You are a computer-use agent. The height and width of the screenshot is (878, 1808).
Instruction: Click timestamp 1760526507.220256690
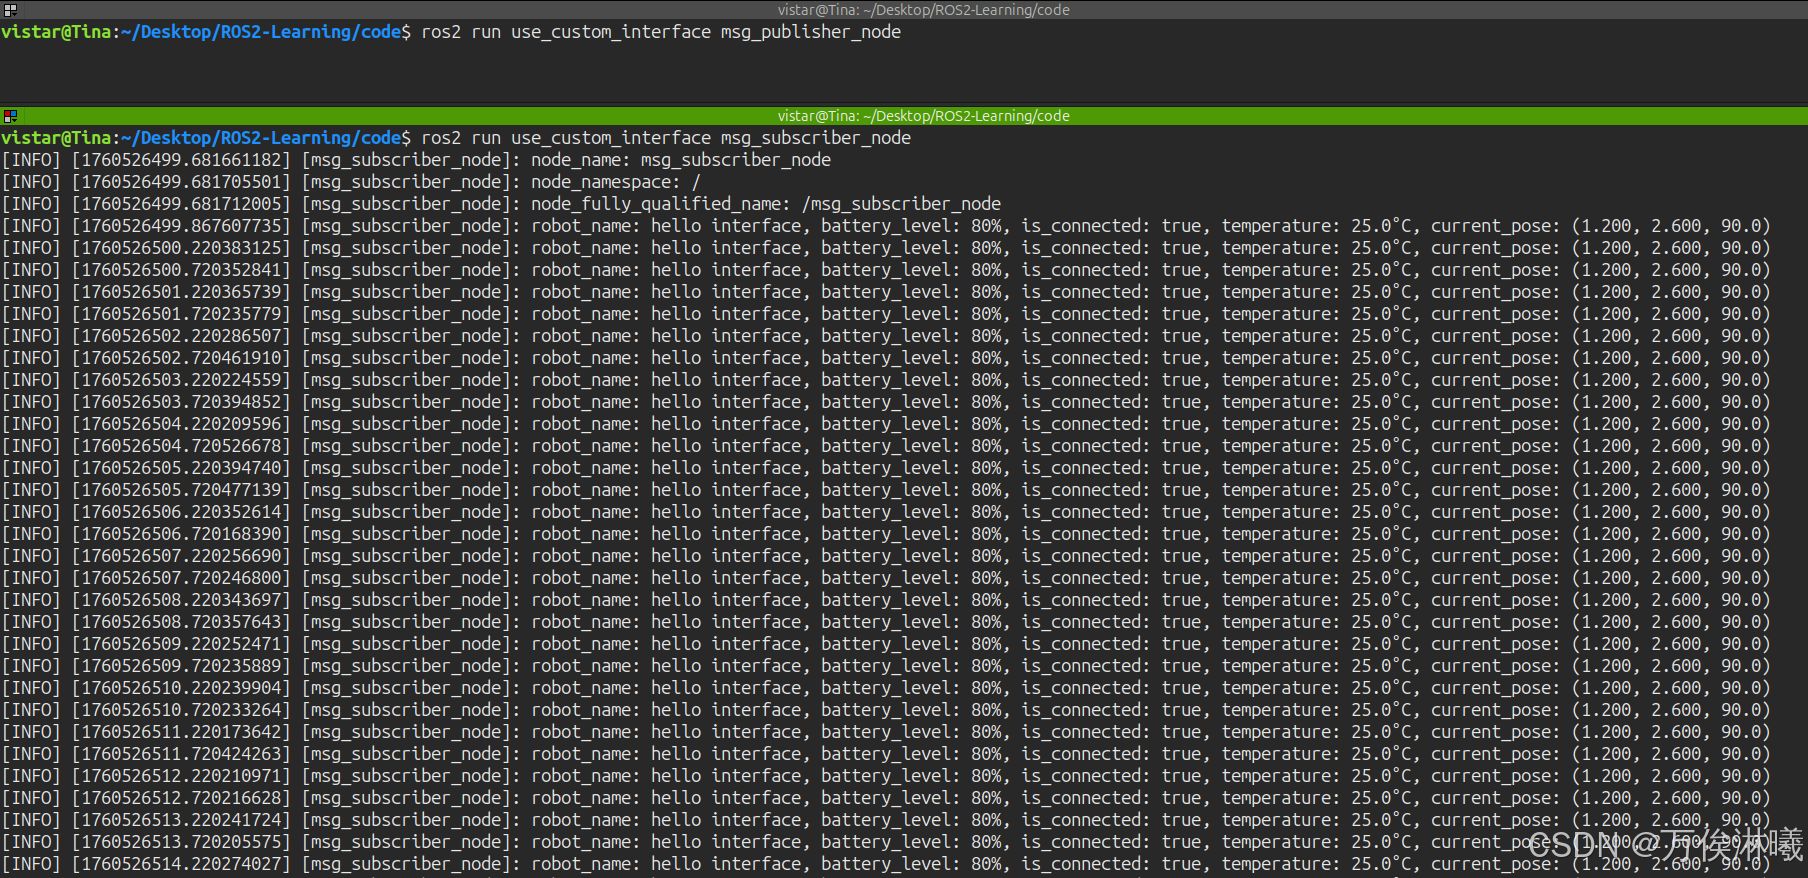tap(181, 556)
